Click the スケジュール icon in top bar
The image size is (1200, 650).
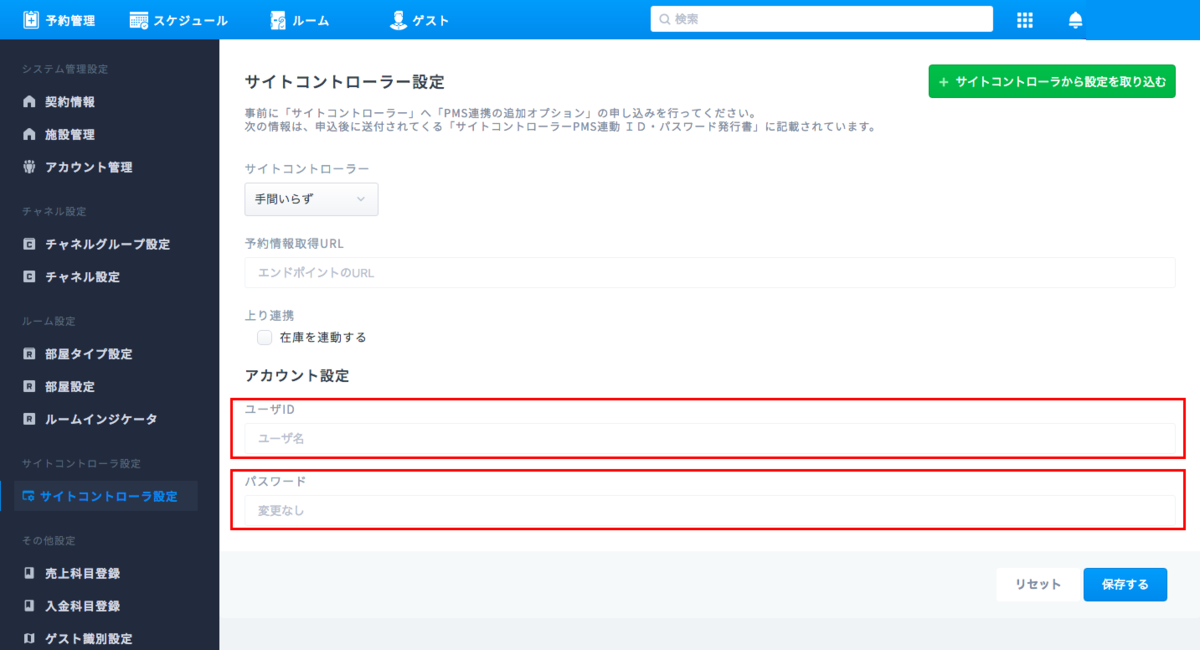point(139,20)
